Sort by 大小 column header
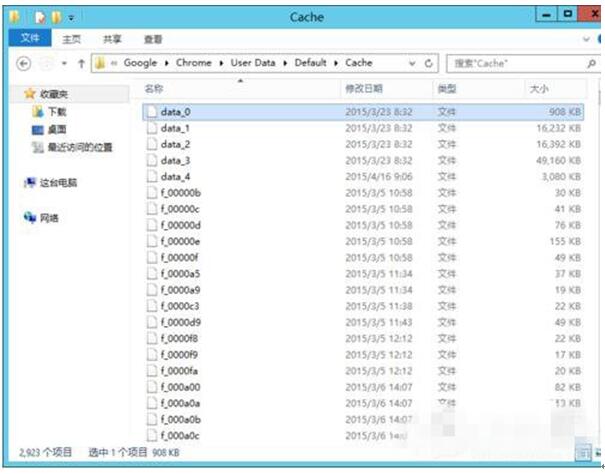Screen dimensions: 605x474 click(539, 89)
